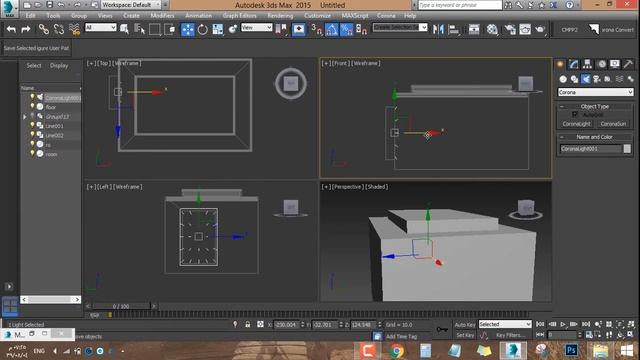Open Google Chrome from the taskbar
The width and height of the screenshot is (640, 360).
(396, 351)
